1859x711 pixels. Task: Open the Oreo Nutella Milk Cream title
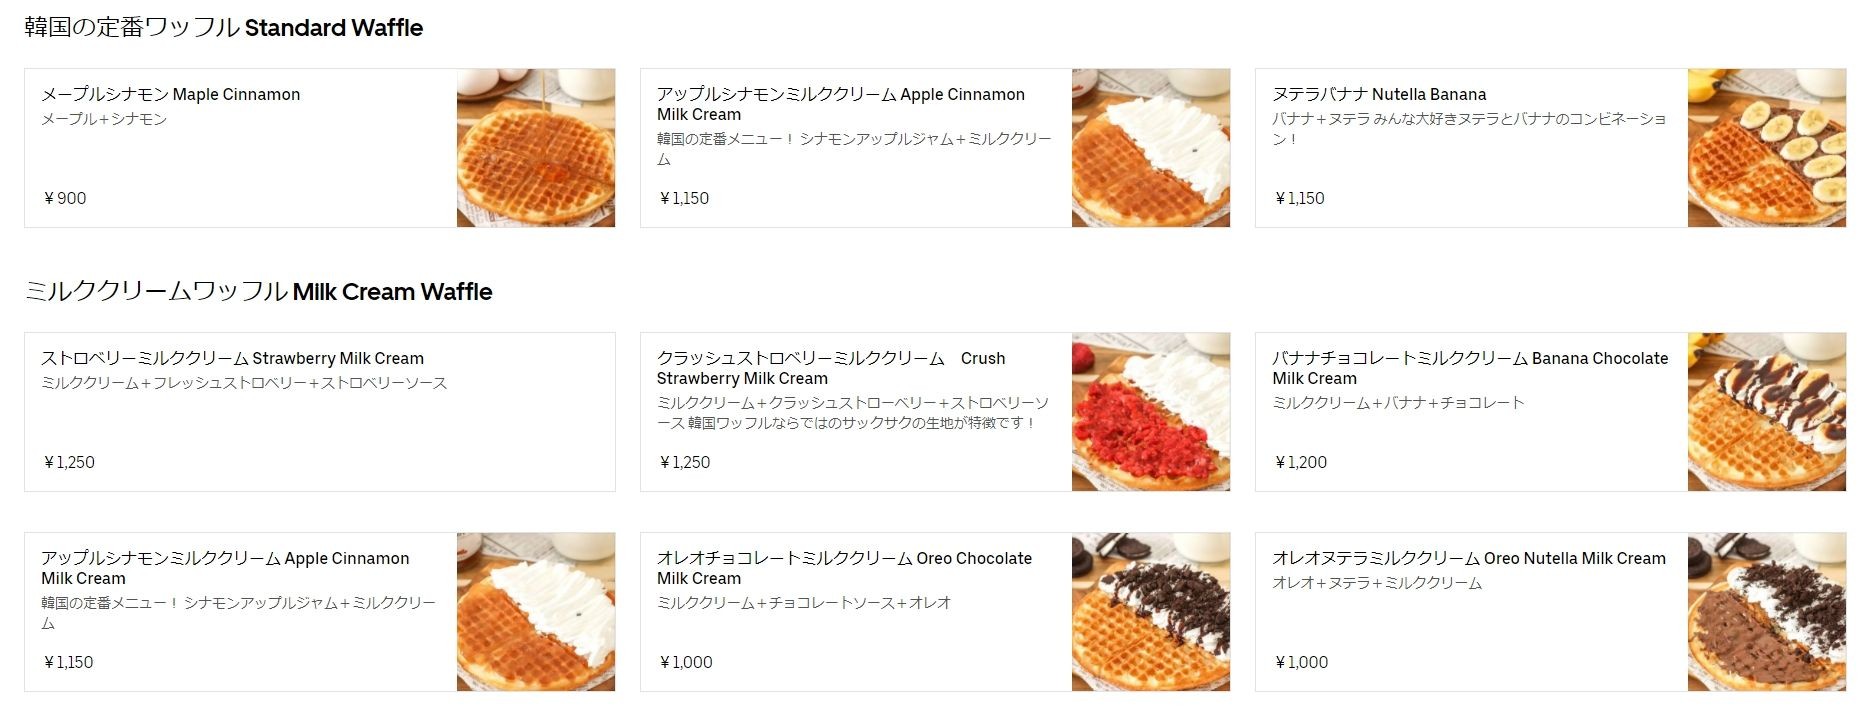coord(1468,558)
